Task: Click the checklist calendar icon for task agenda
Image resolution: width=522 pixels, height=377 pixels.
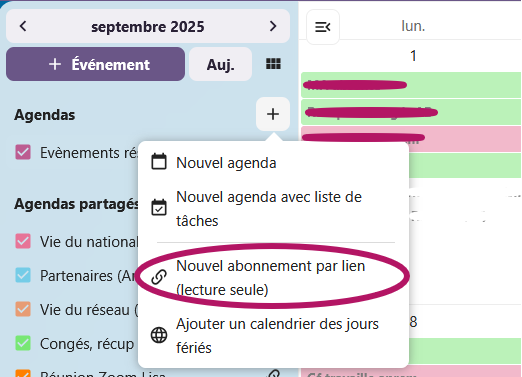Action: point(159,207)
